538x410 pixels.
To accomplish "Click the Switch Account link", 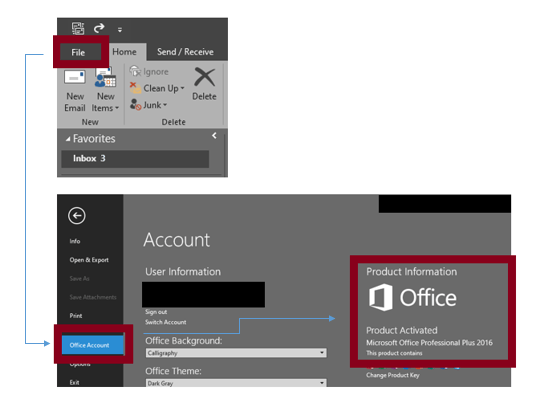I will [165, 322].
